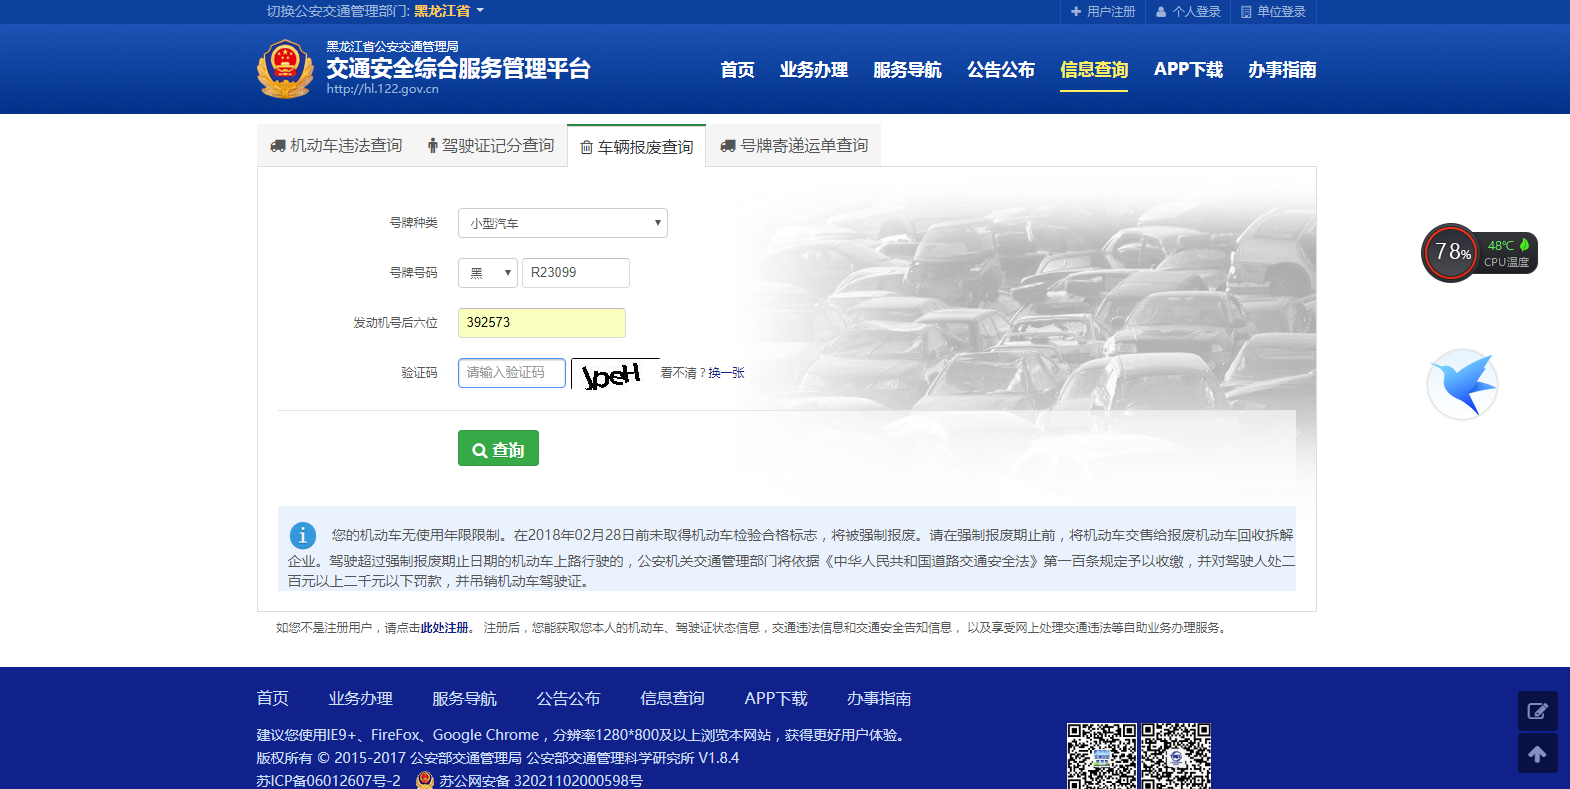Click 苏ICP备06012607号-2 link

click(328, 781)
